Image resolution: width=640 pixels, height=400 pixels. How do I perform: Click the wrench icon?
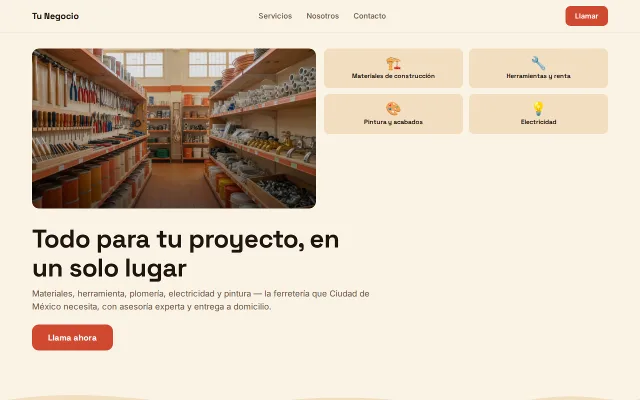coord(538,63)
